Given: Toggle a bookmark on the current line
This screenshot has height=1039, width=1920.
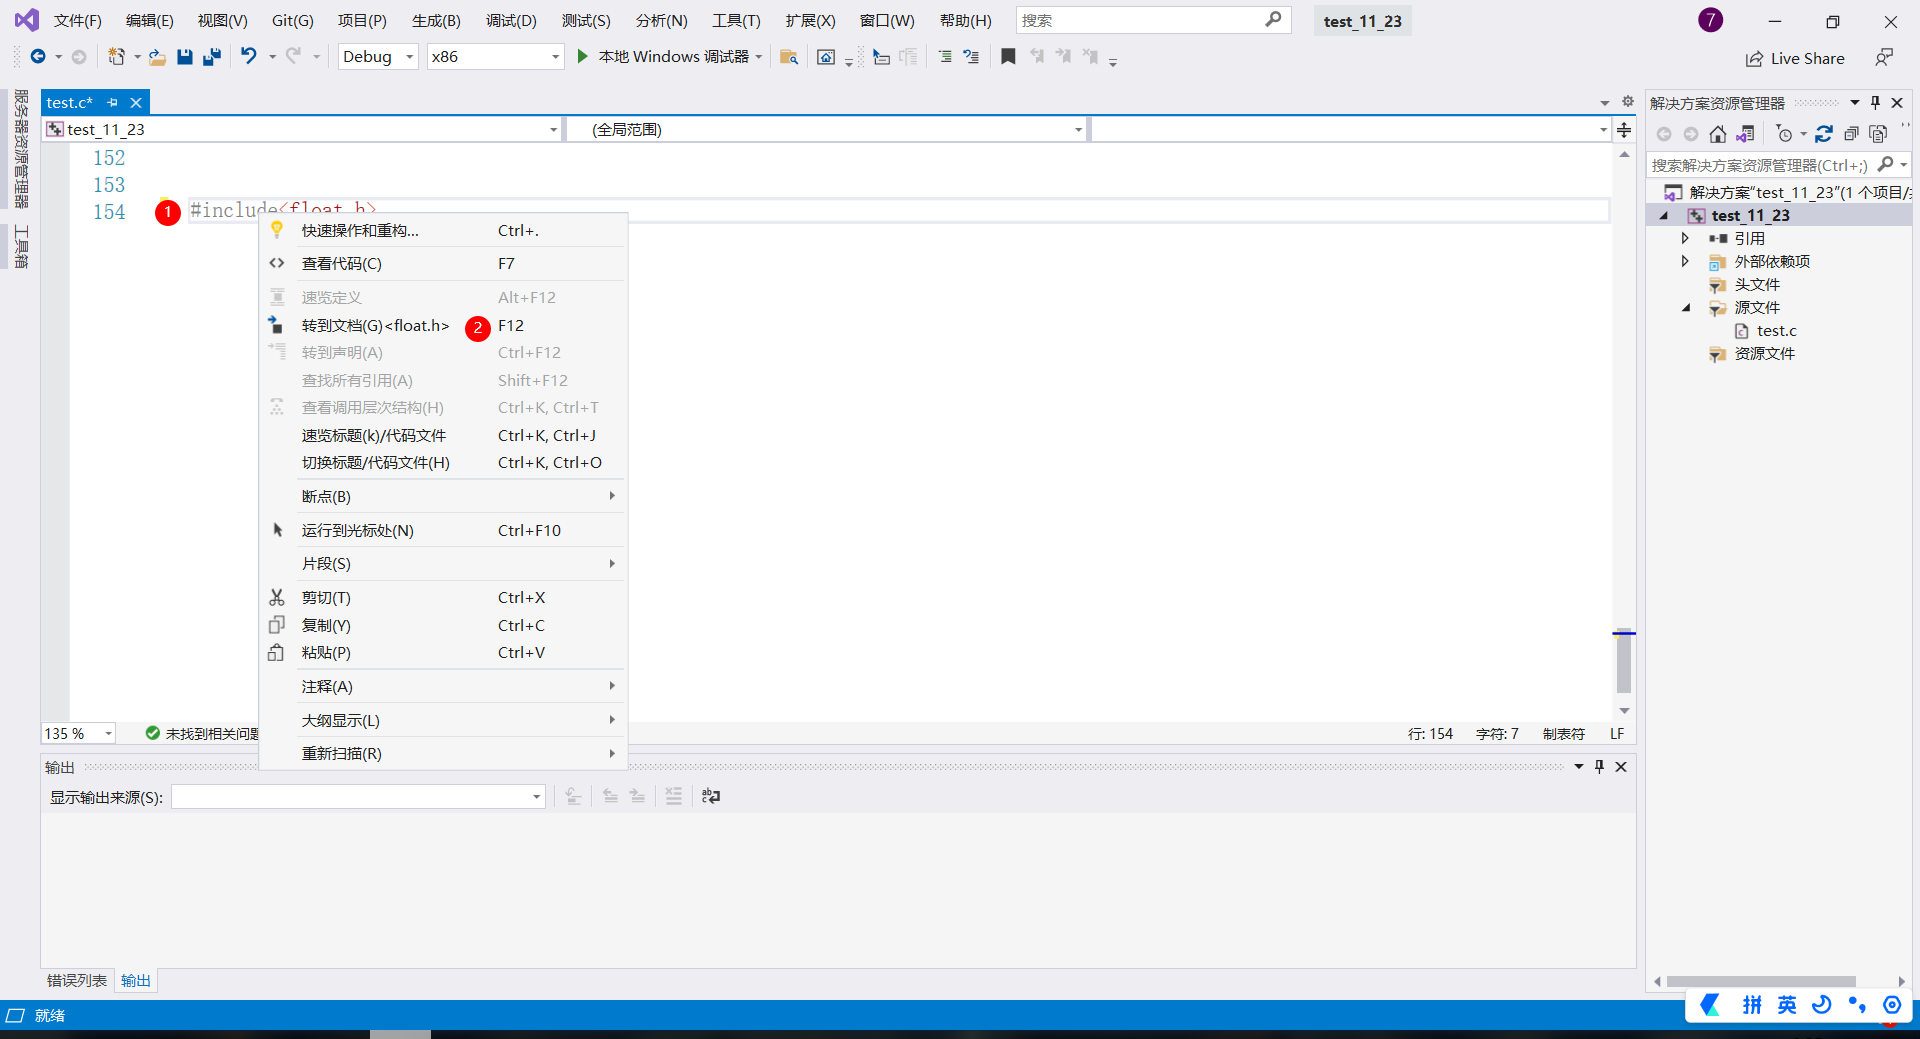Looking at the screenshot, I should (x=1008, y=57).
